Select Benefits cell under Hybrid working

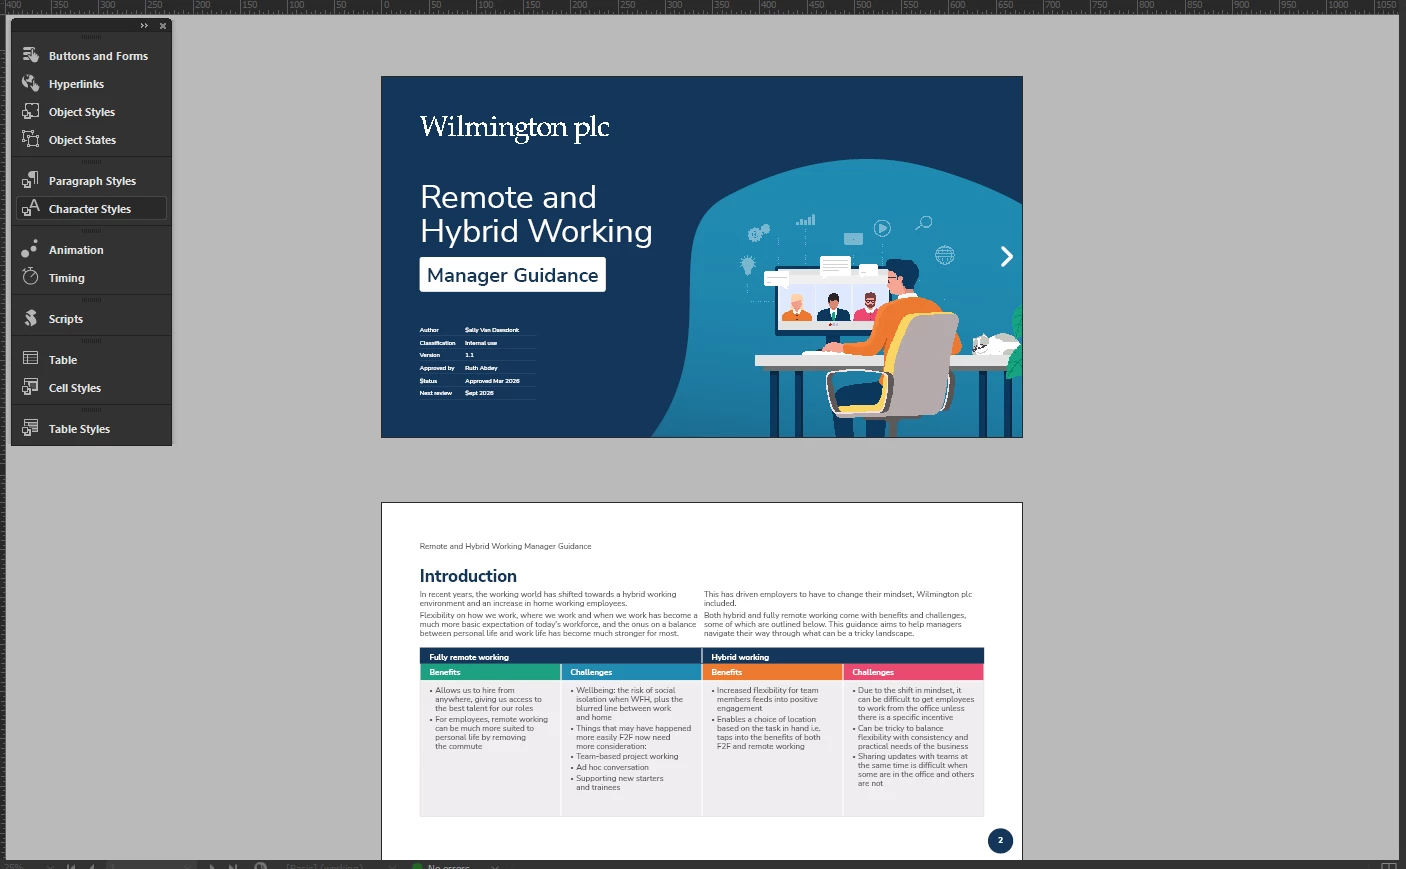[772, 672]
